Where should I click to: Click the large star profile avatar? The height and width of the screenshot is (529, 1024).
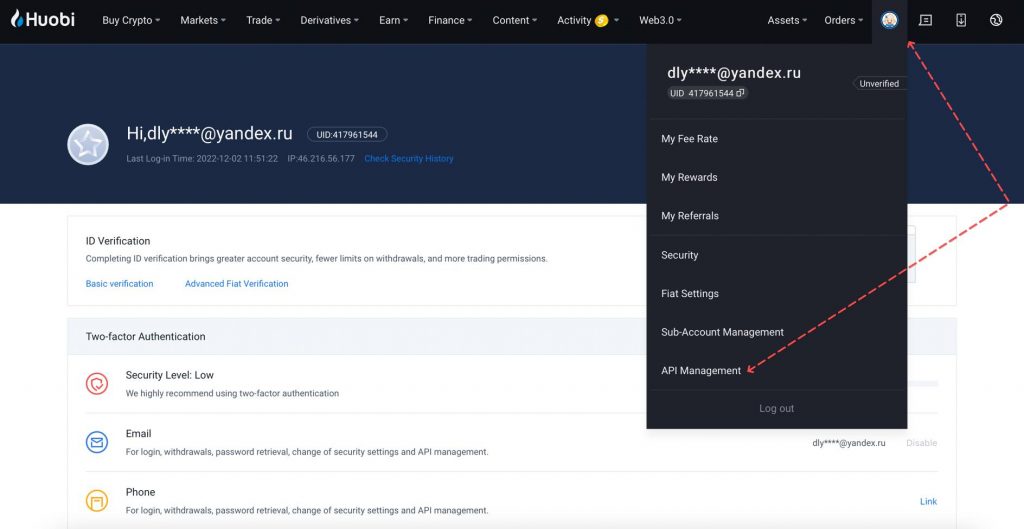pos(88,145)
